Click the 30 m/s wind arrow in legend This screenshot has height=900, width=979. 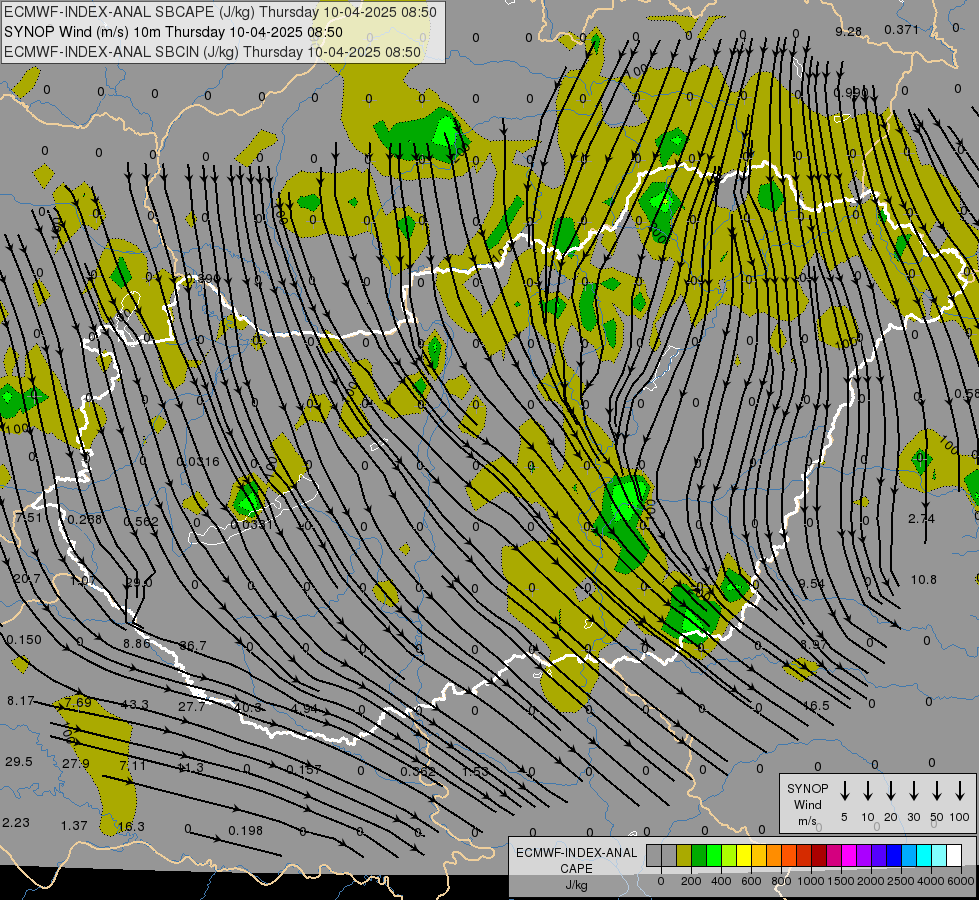point(913,791)
